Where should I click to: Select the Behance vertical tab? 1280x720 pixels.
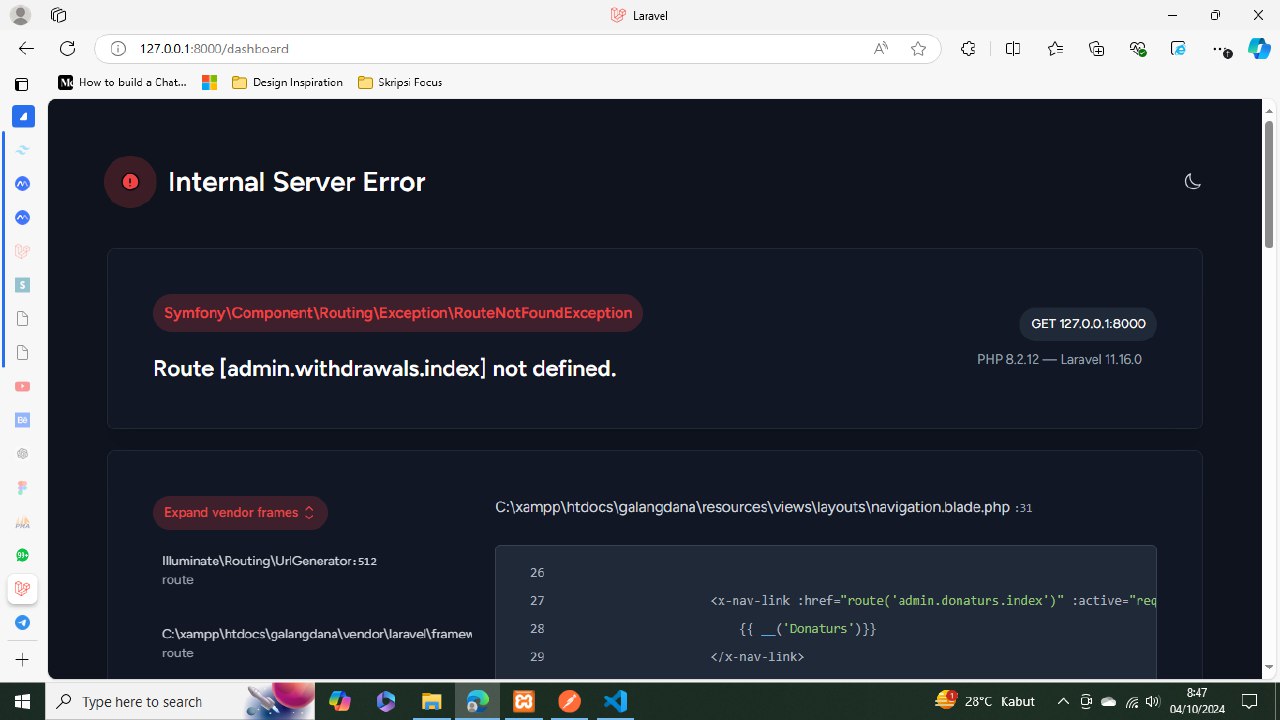tap(22, 420)
